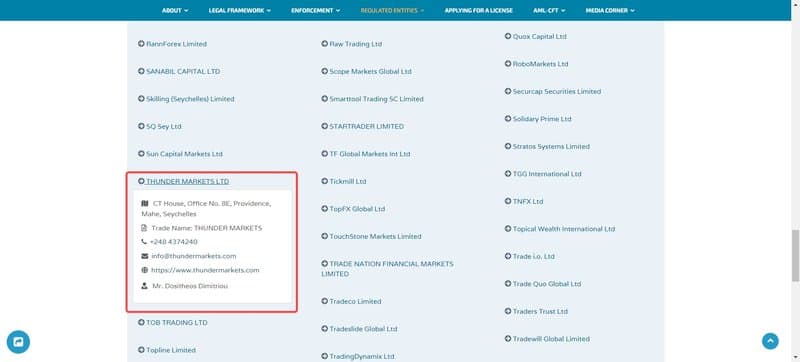
Task: Click the envelope icon beside the email
Action: [144, 256]
